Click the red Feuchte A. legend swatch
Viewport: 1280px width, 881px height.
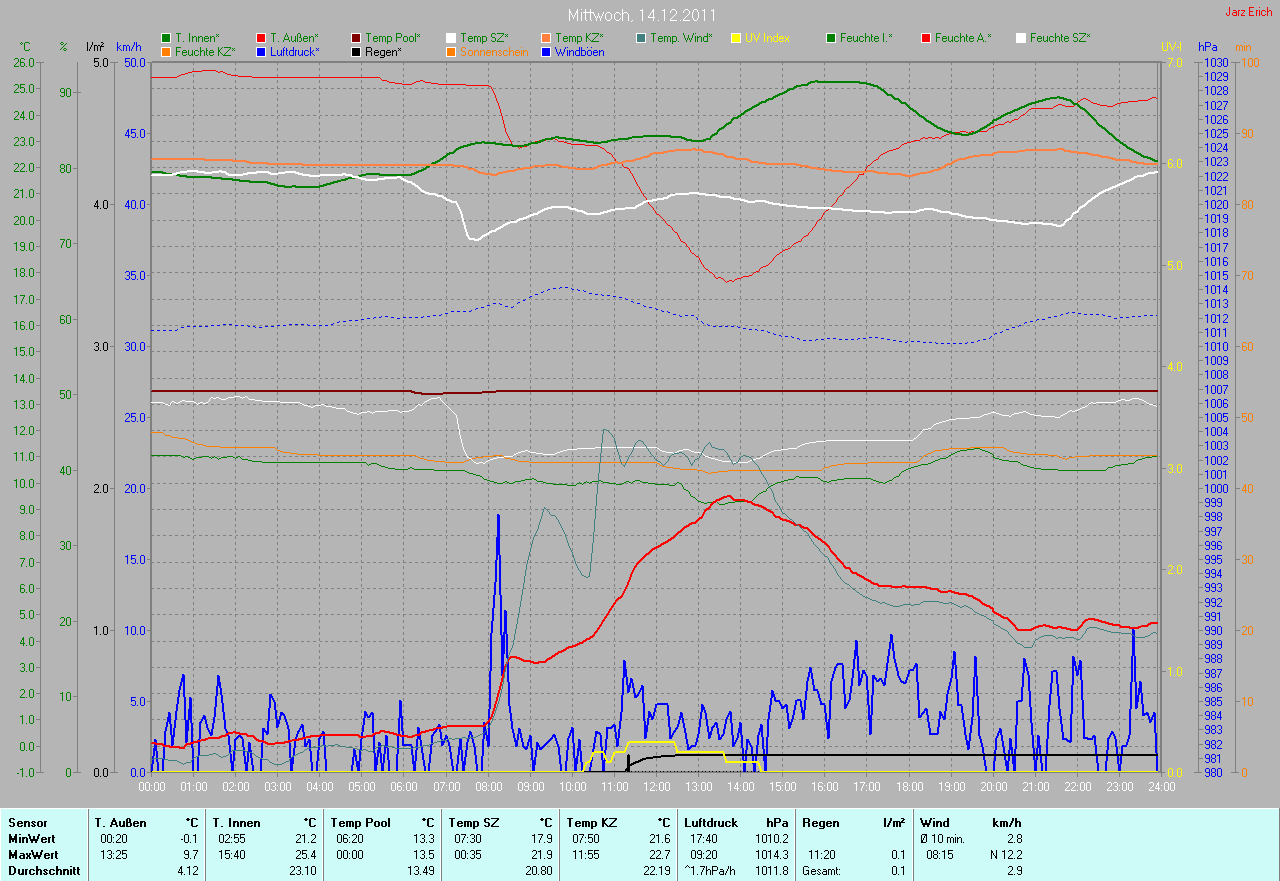tap(926, 38)
